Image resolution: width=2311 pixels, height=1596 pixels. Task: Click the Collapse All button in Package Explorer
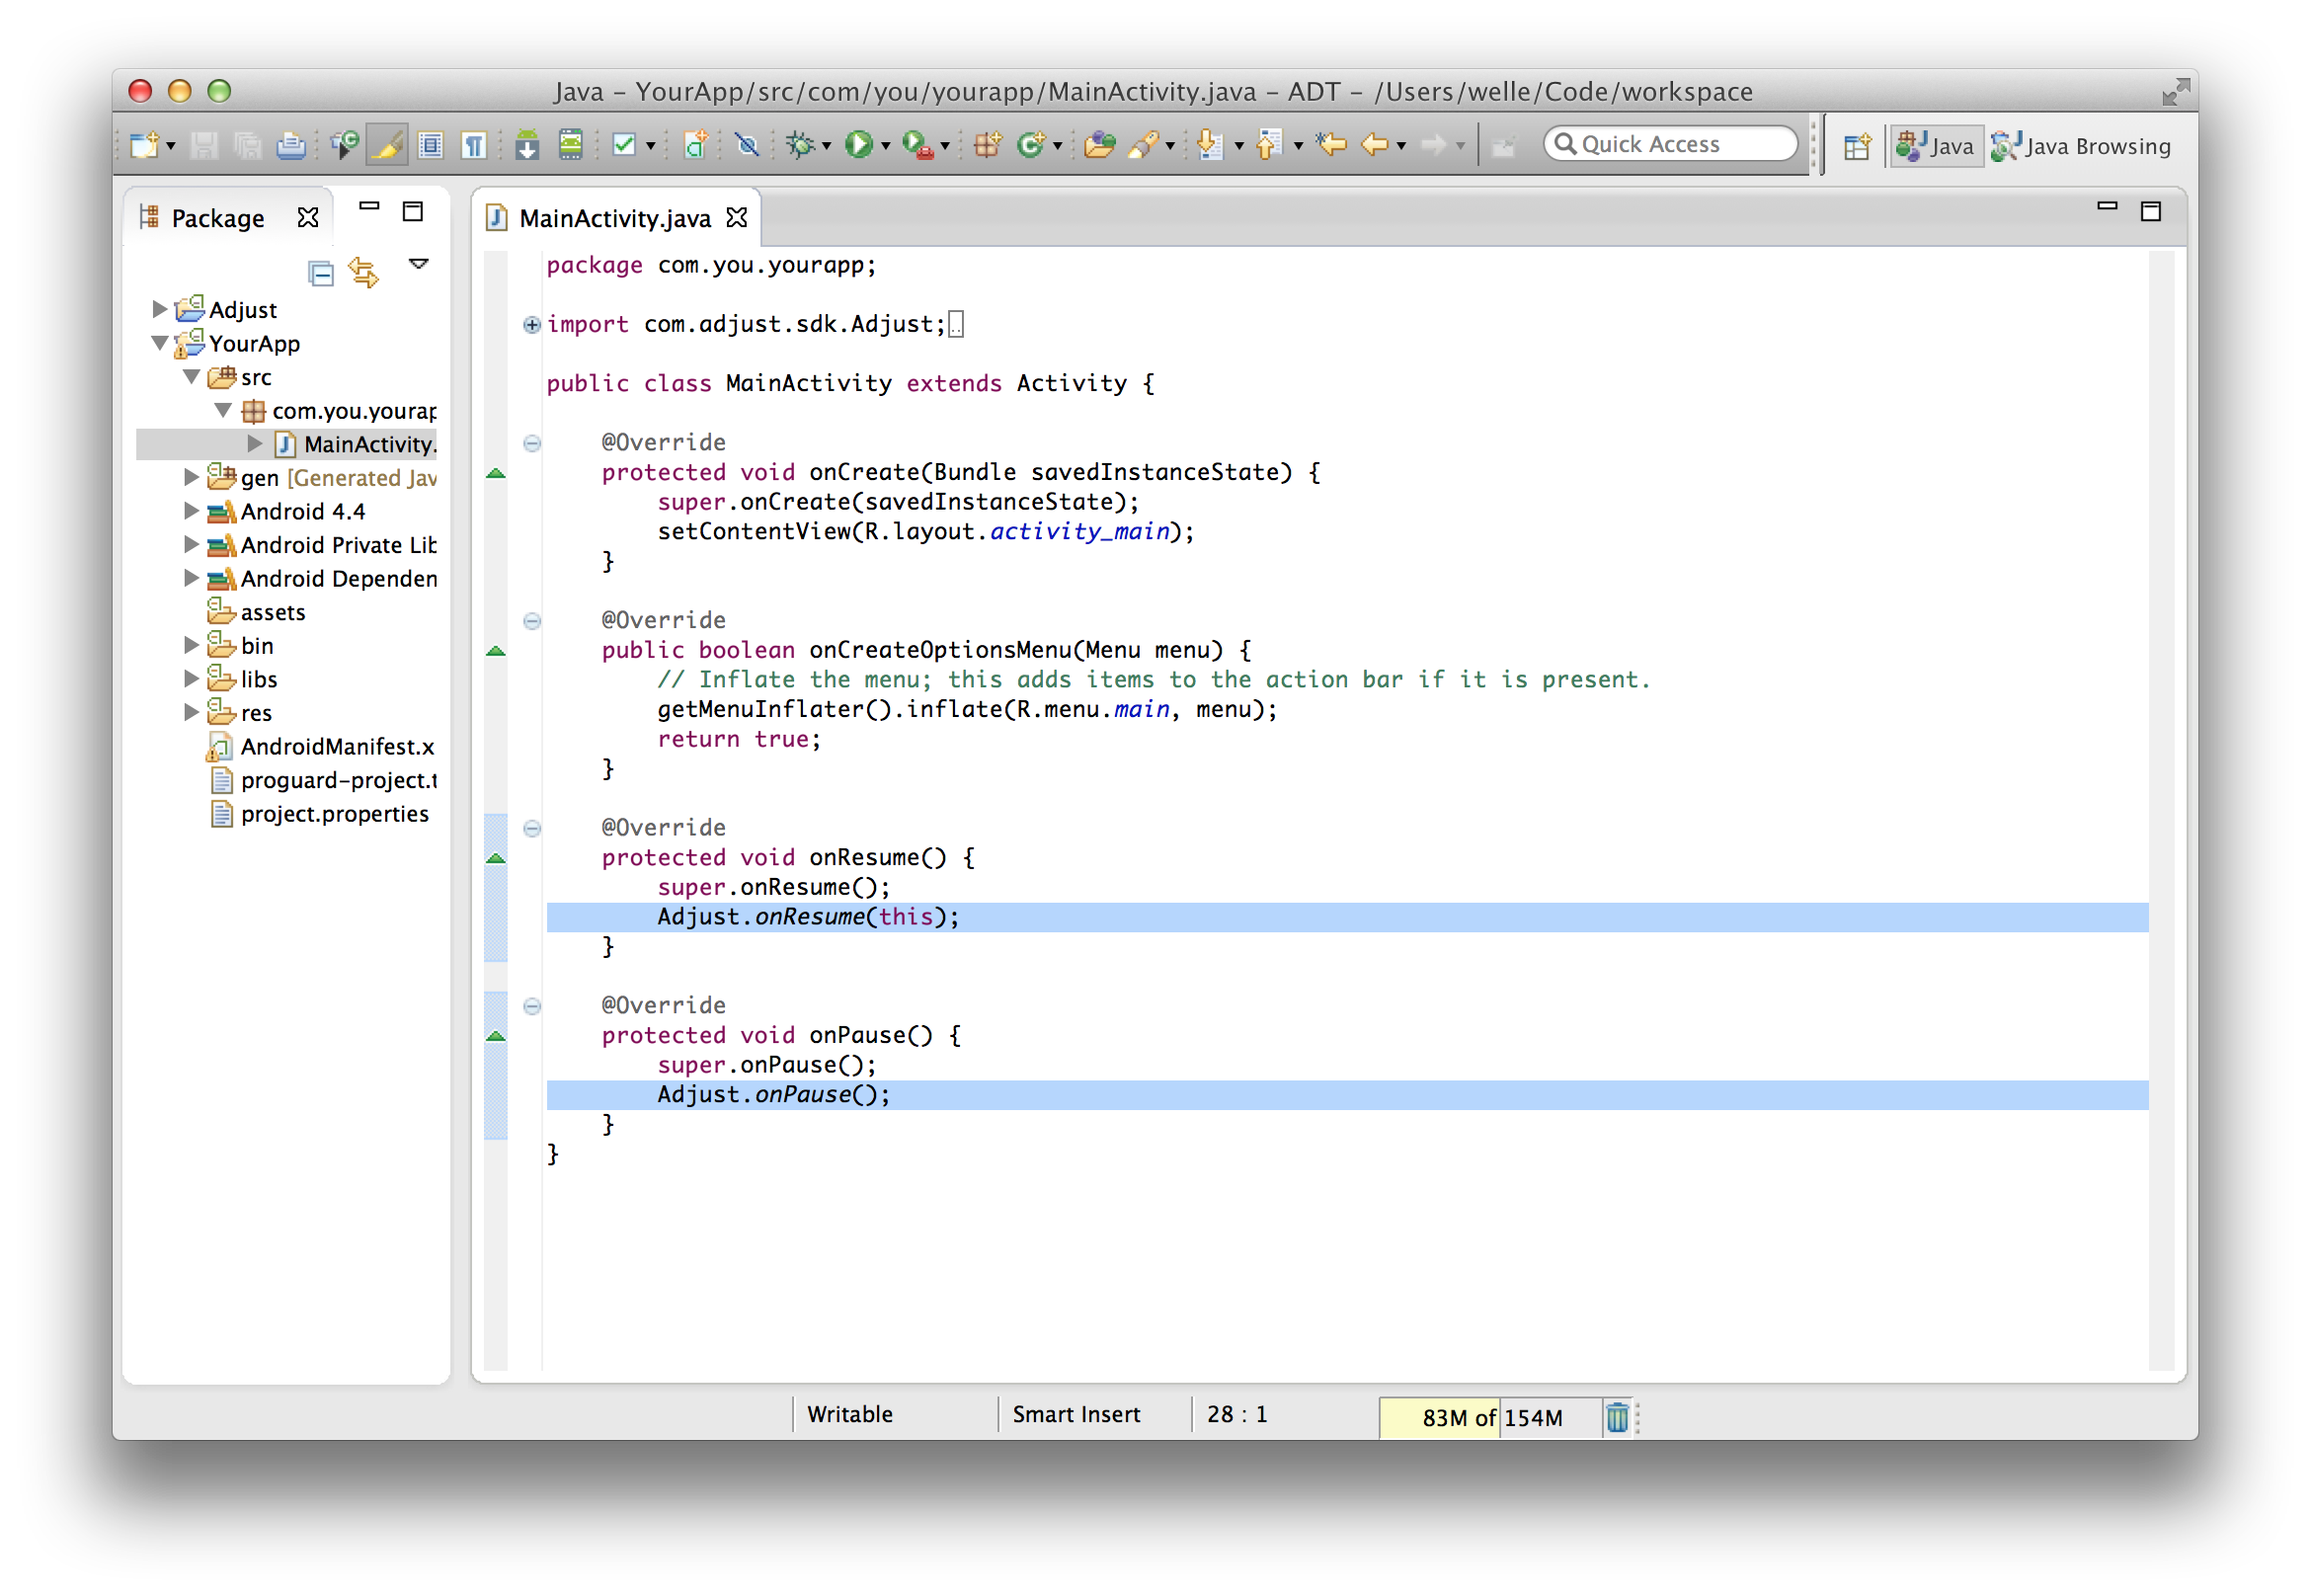point(321,273)
